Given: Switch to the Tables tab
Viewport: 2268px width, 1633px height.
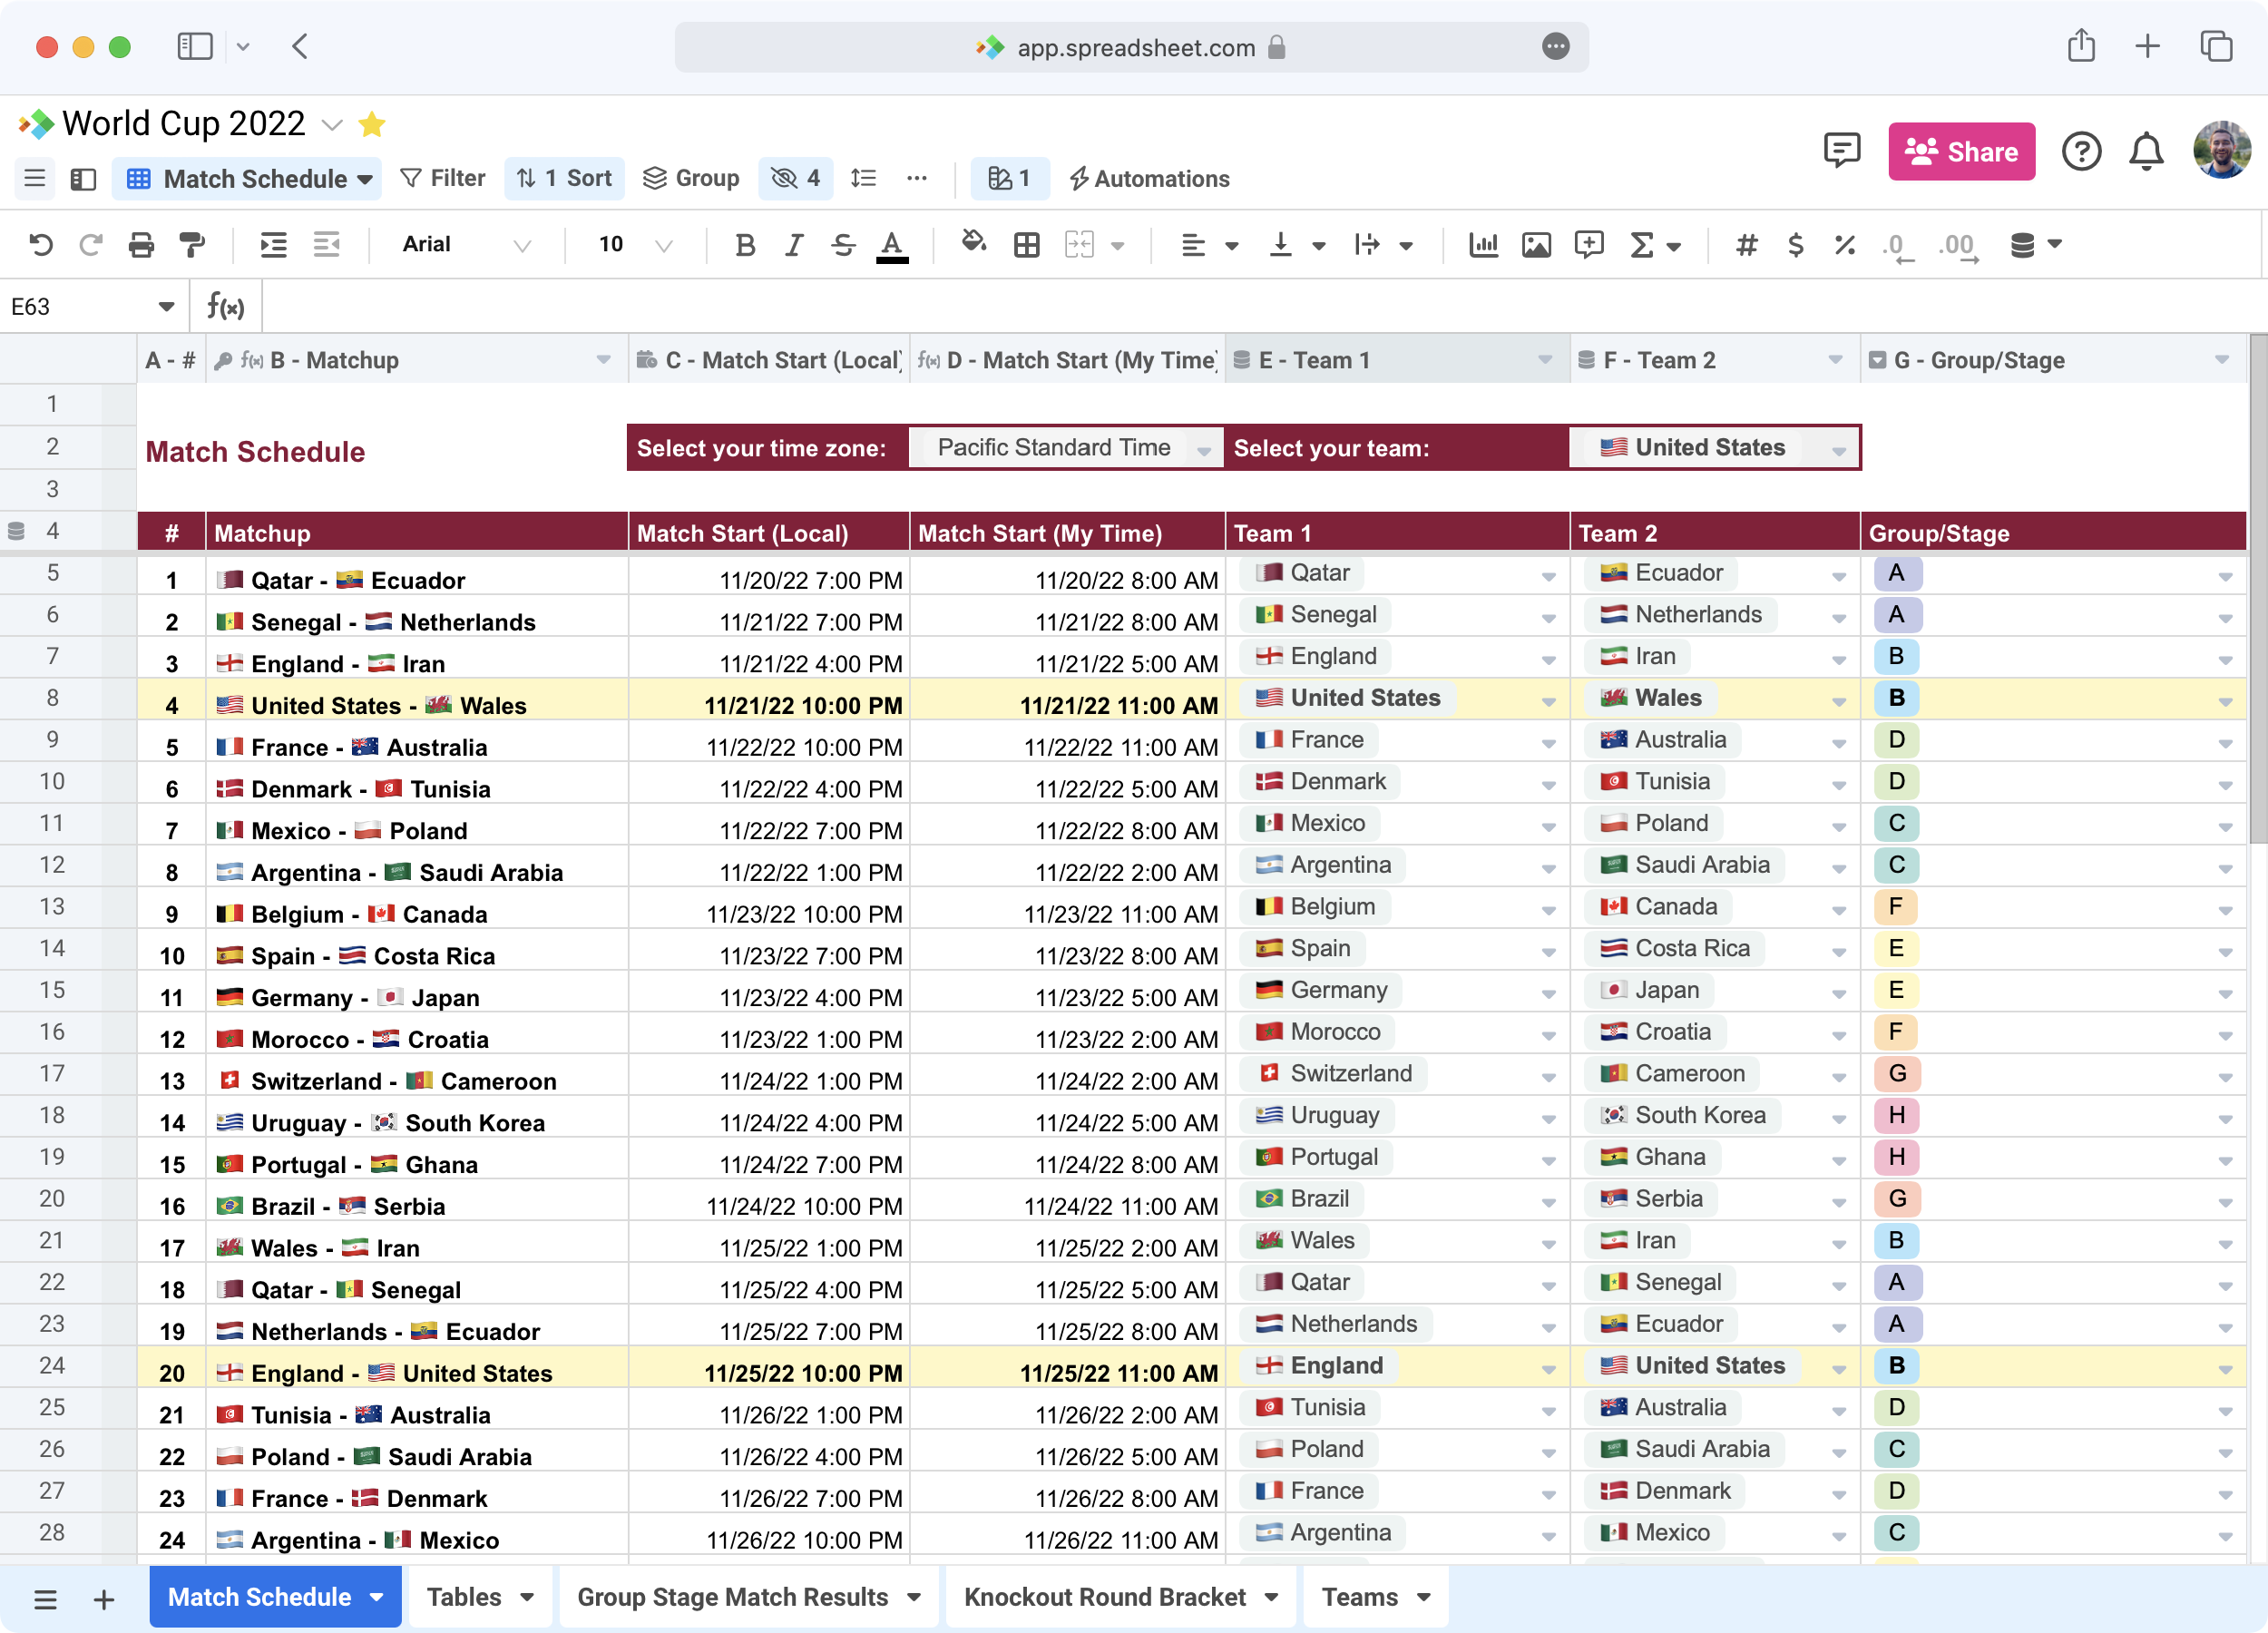Looking at the screenshot, I should click(x=479, y=1597).
